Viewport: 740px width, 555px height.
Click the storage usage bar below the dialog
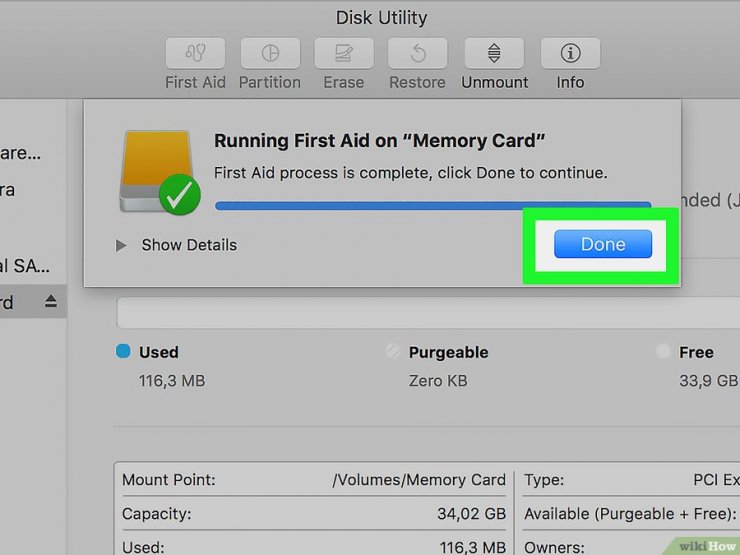[428, 312]
